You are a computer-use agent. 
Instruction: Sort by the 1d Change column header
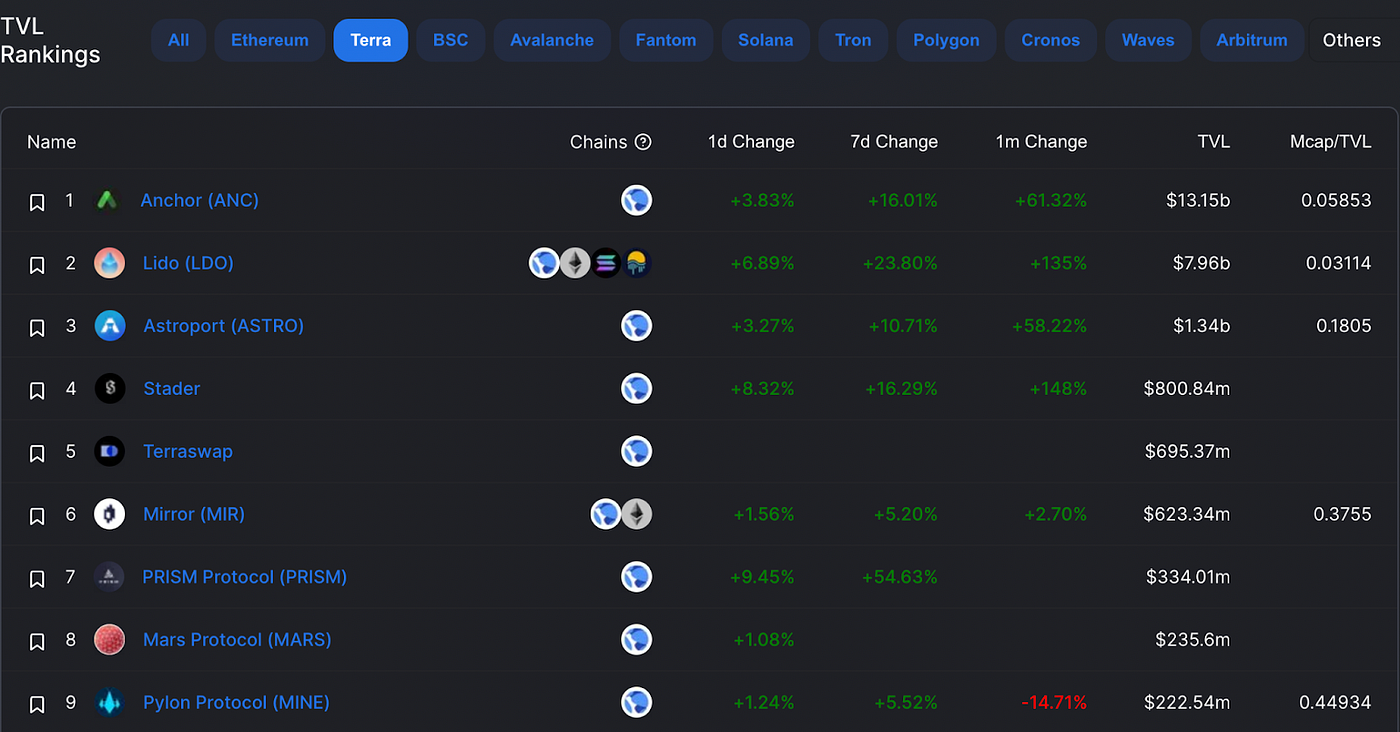point(751,142)
